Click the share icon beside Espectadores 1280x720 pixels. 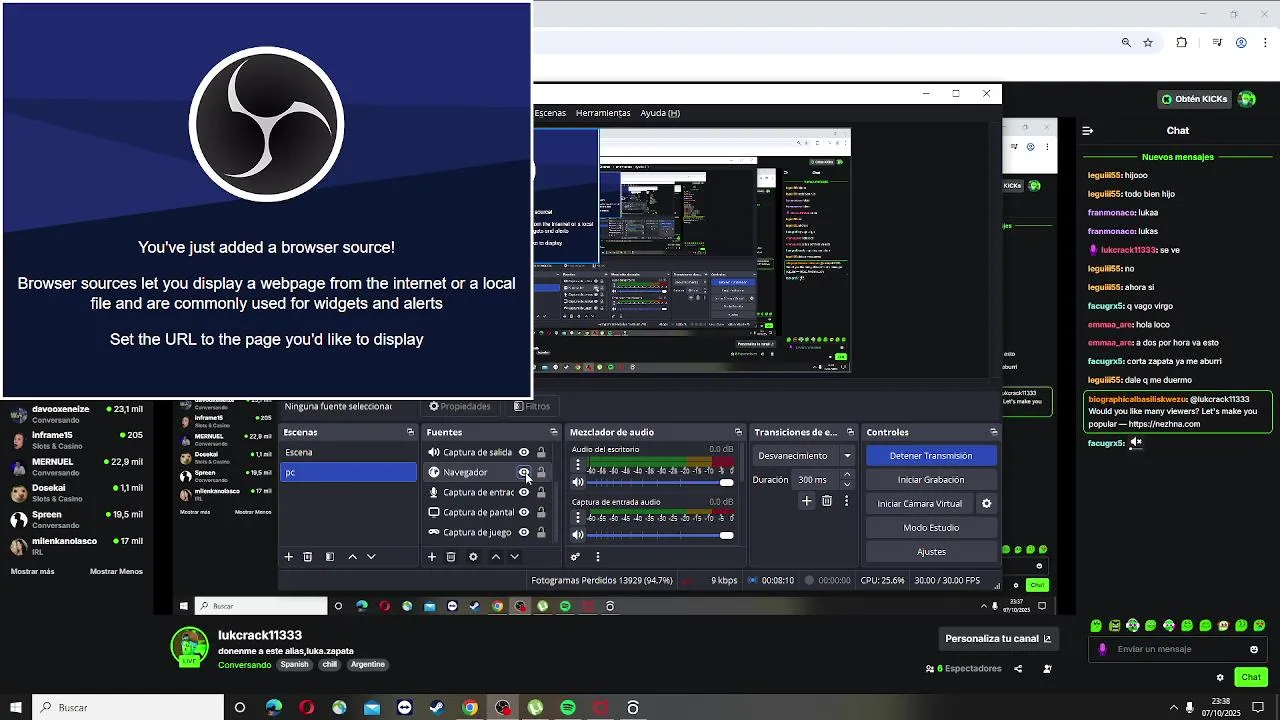pos(1018,669)
